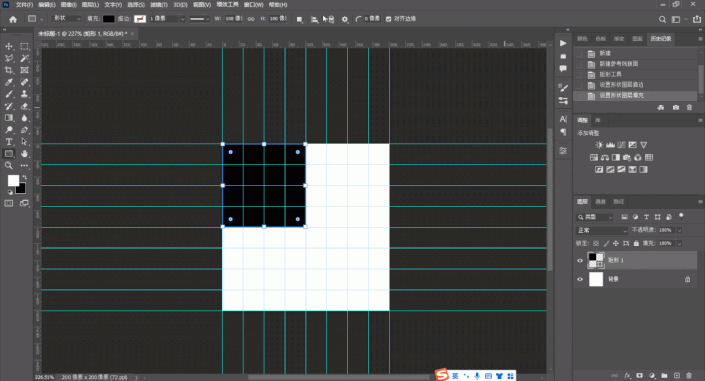
Task: Hide the 背景 layer eye icon
Action: pos(580,279)
